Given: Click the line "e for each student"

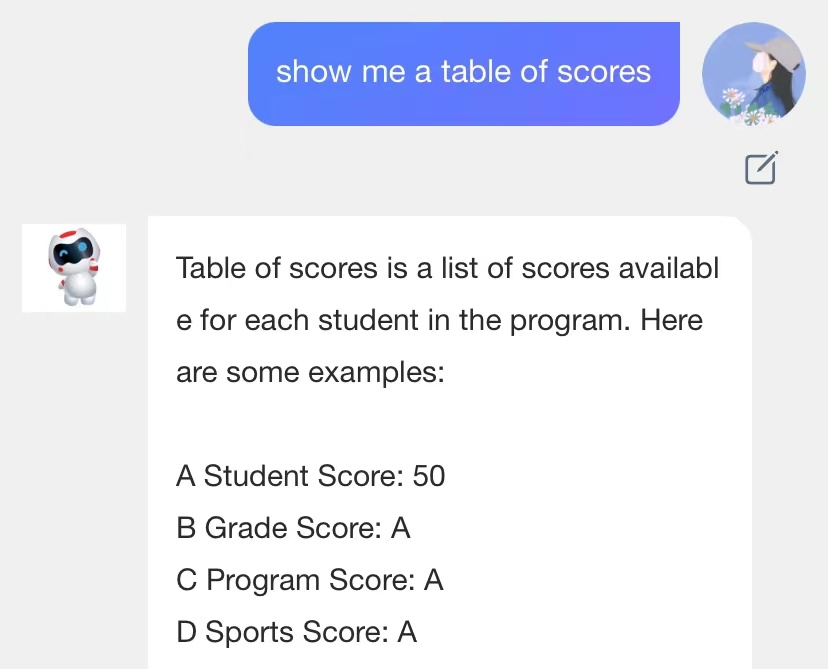Looking at the screenshot, I should point(439,321).
